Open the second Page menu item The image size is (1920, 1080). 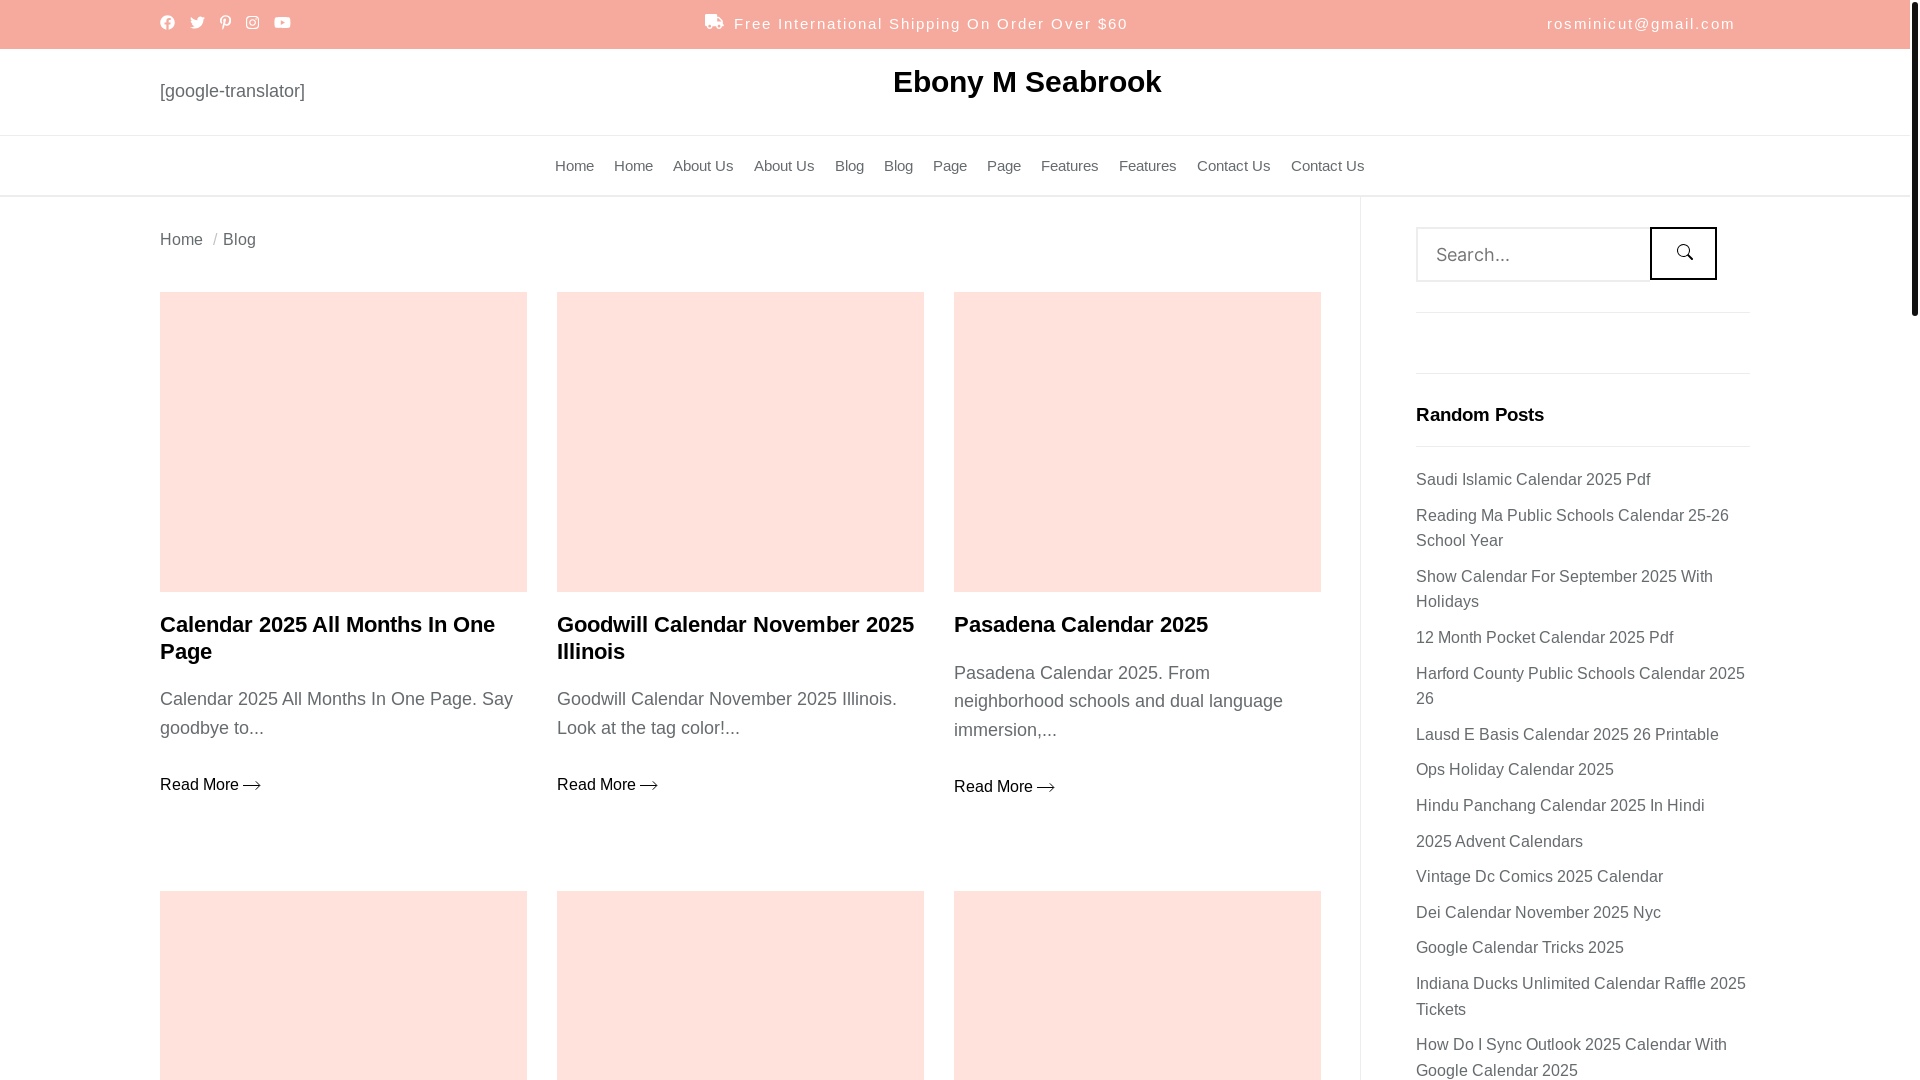pos(1004,166)
